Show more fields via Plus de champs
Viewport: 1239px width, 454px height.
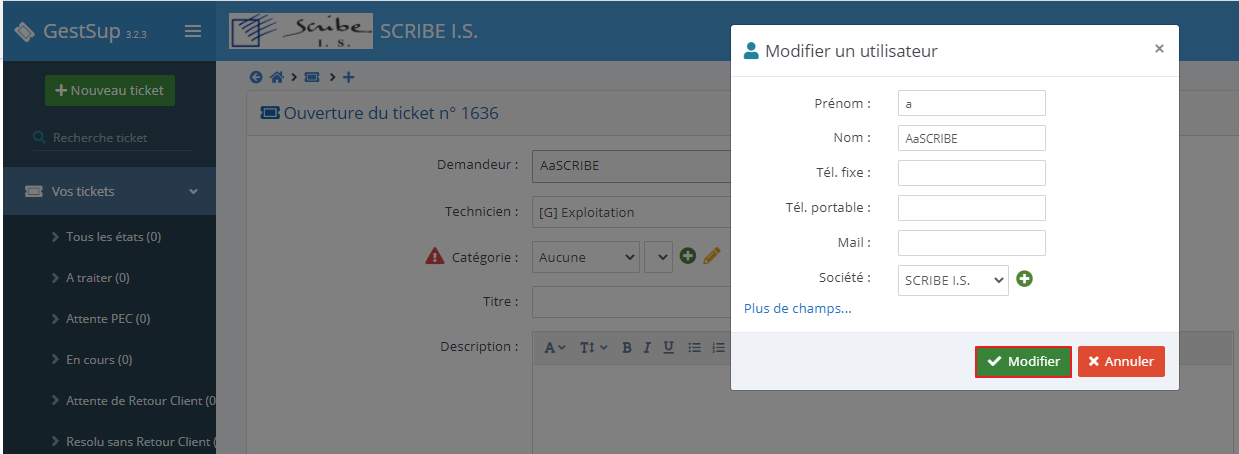(x=798, y=308)
